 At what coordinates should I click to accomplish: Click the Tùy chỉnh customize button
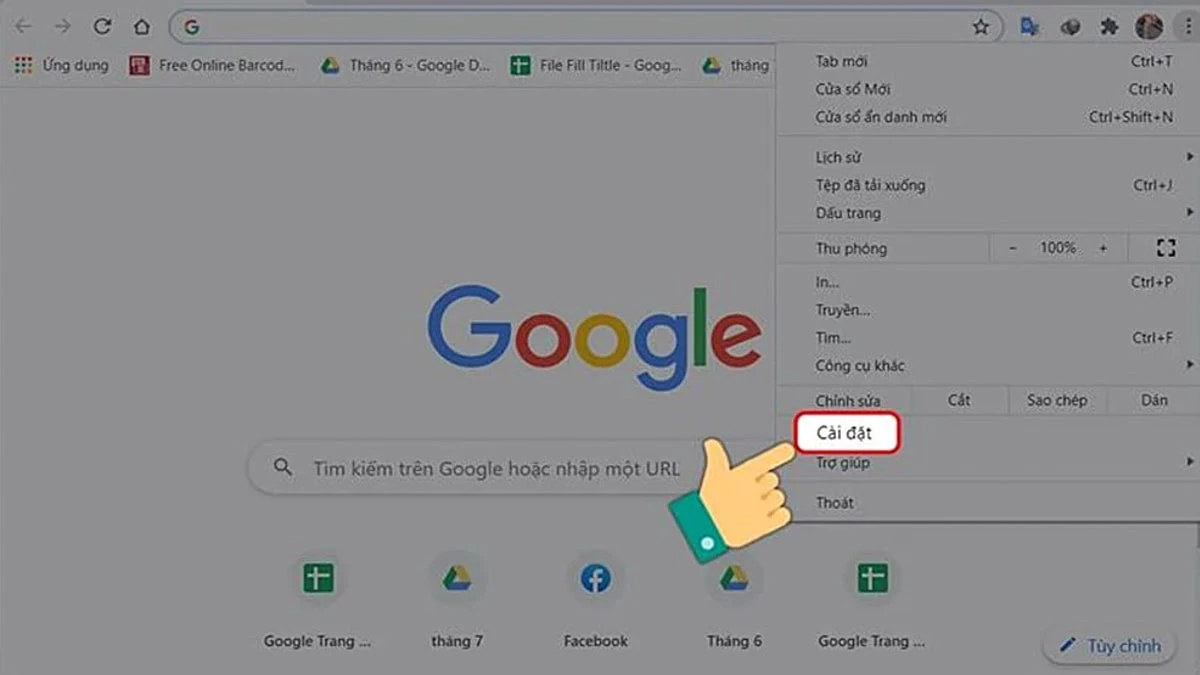point(1111,646)
